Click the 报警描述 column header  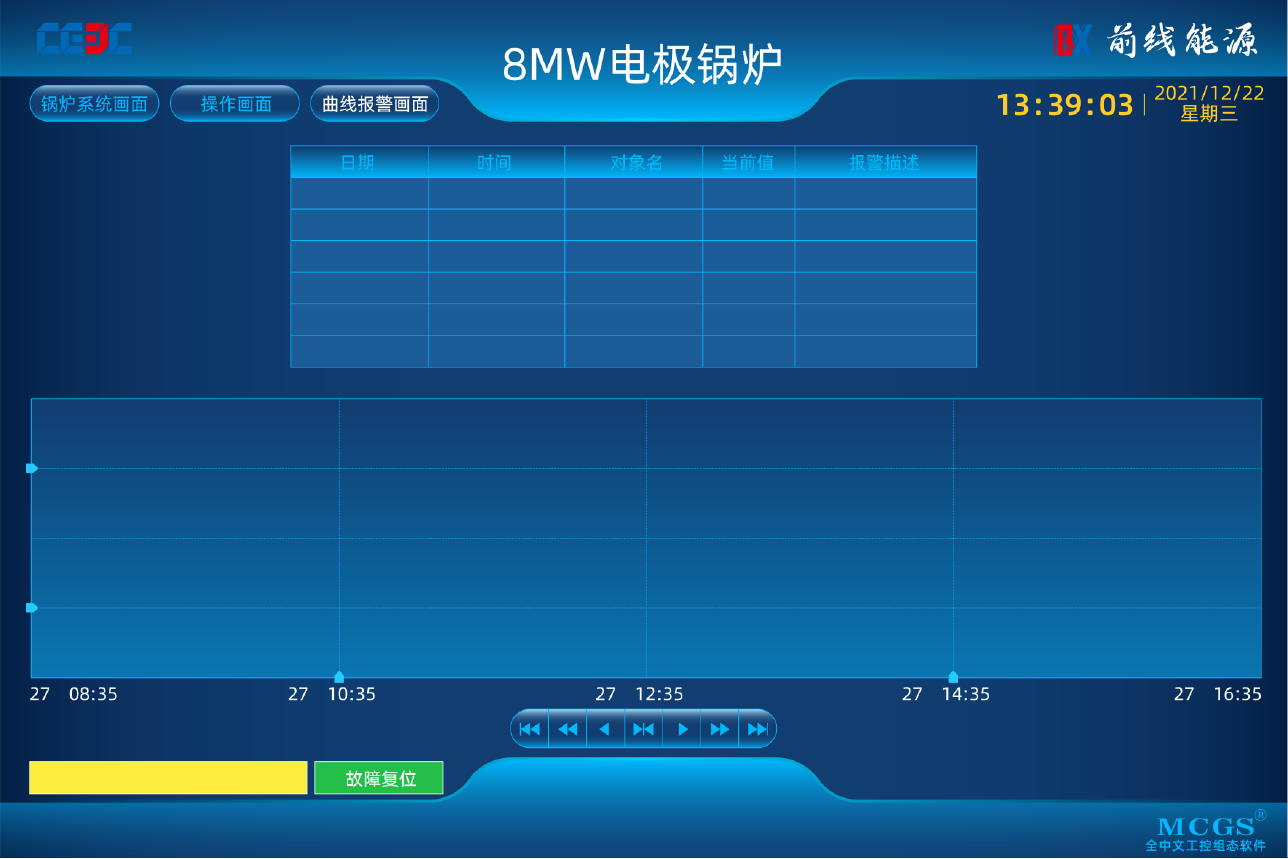884,162
